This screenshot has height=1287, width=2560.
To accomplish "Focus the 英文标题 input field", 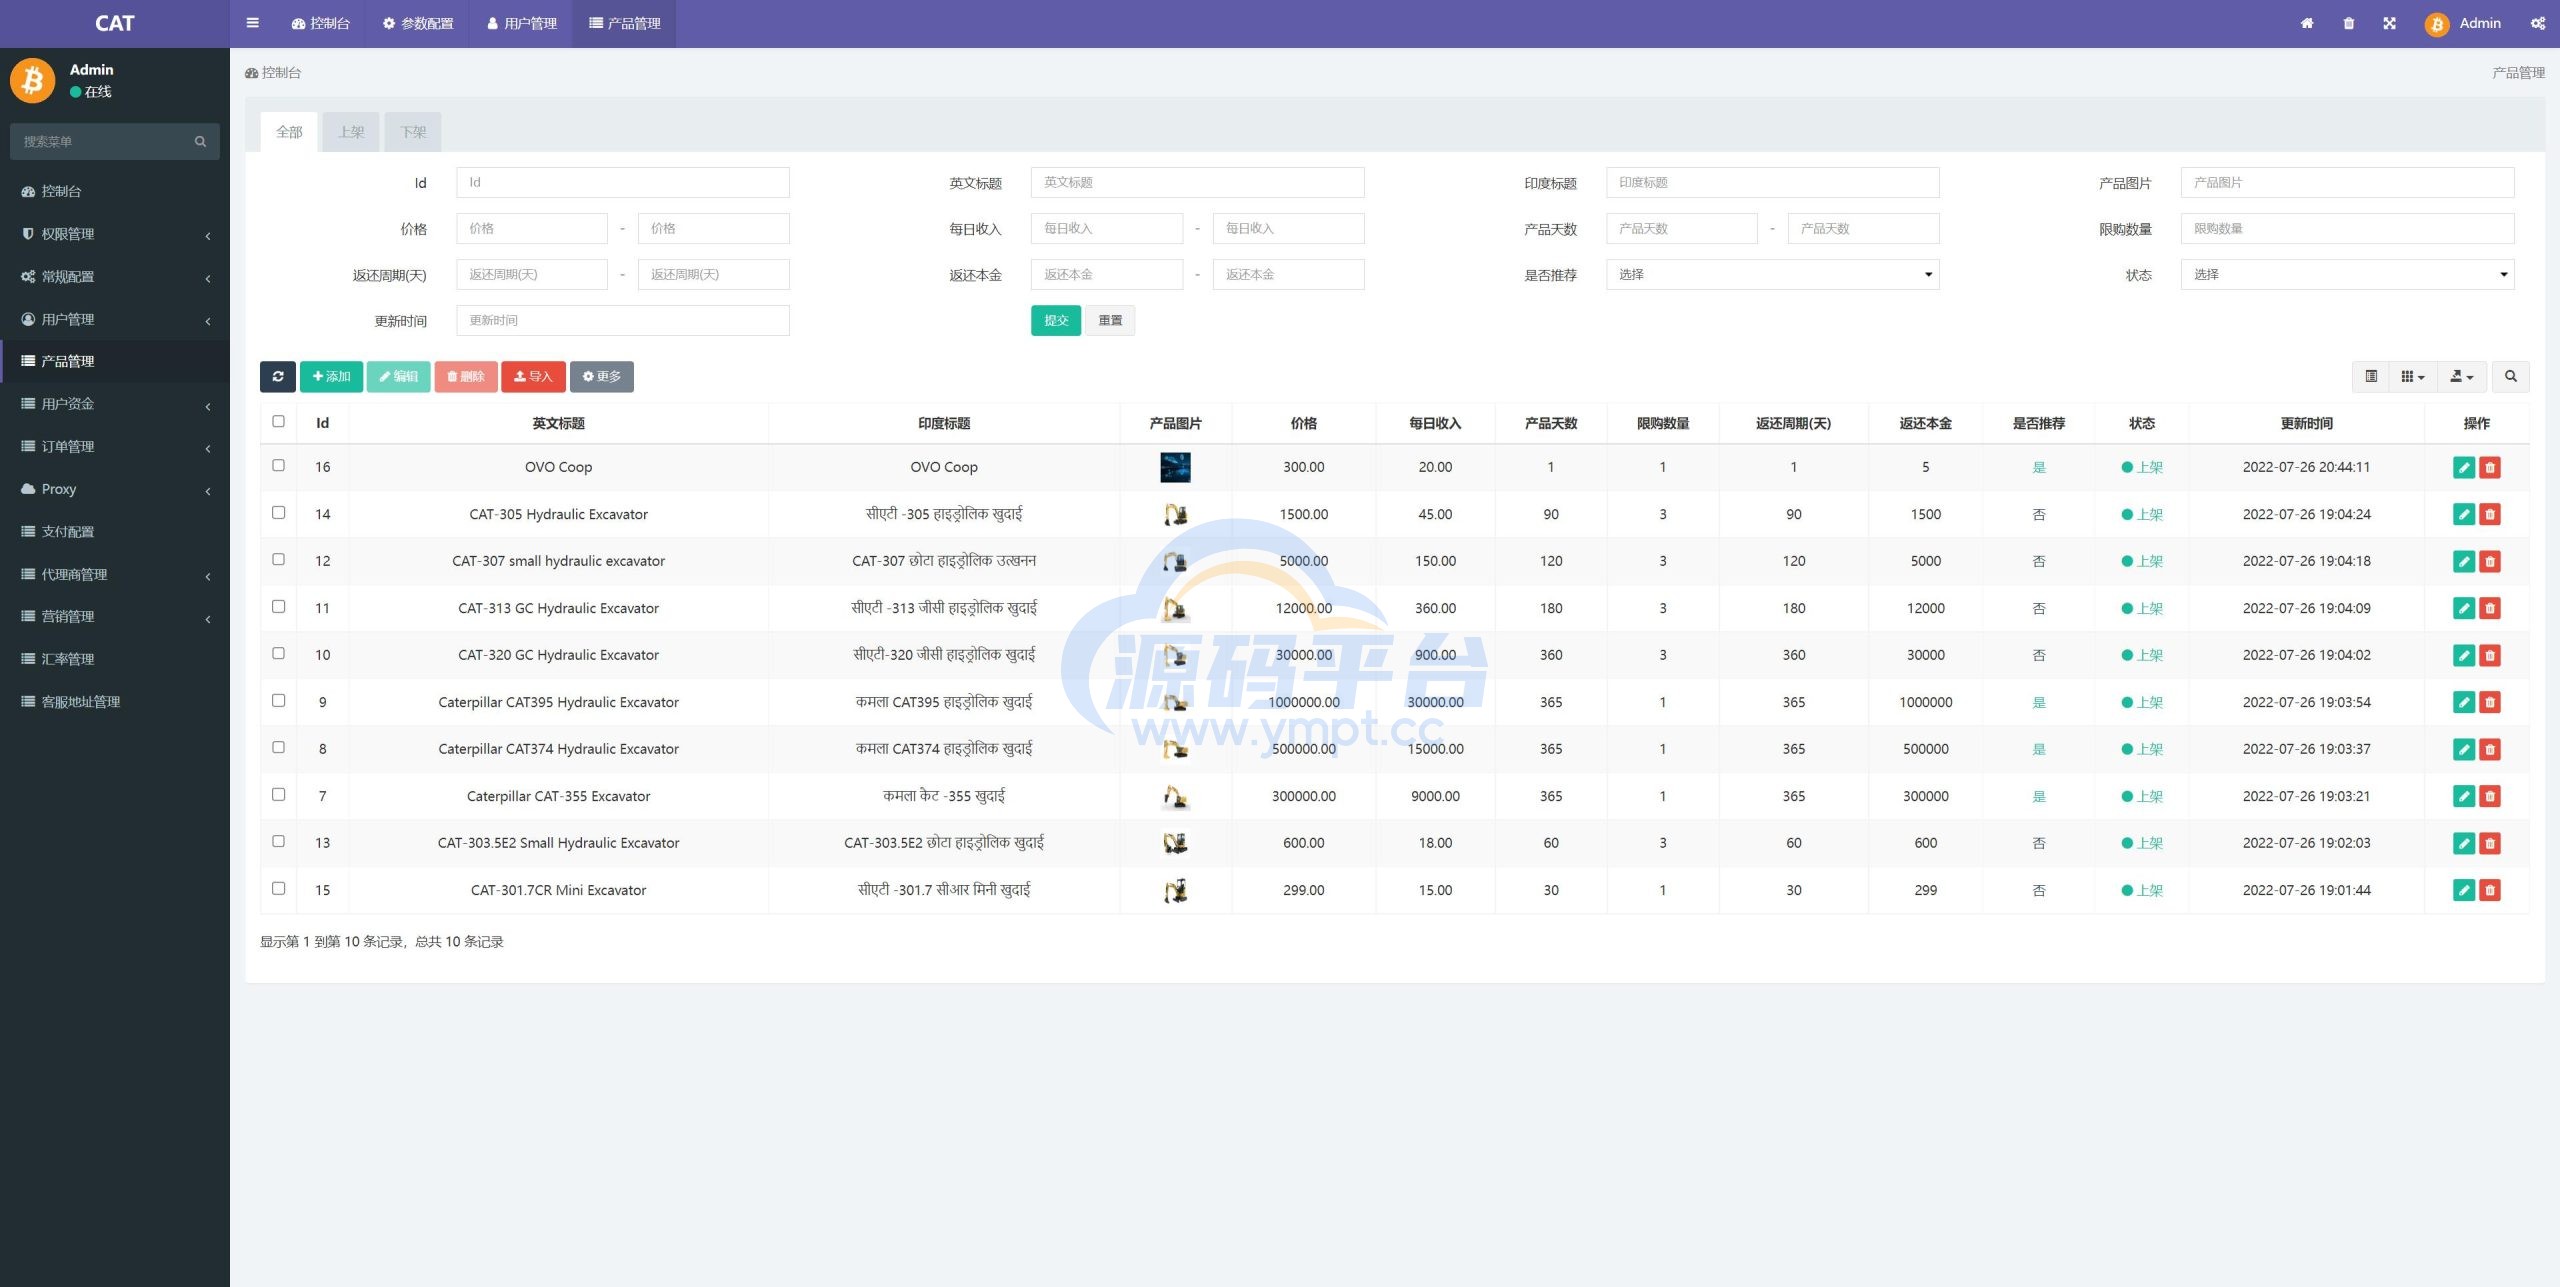I will tap(1197, 182).
